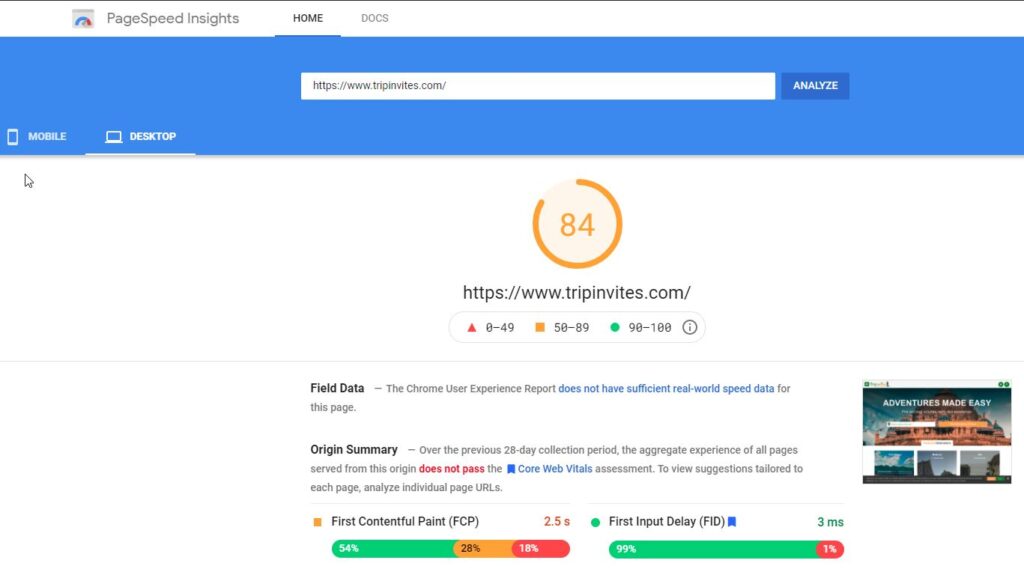The width and height of the screenshot is (1024, 569).
Task: Click the 'First Input Delay (FID)' label
Action: tap(667, 521)
